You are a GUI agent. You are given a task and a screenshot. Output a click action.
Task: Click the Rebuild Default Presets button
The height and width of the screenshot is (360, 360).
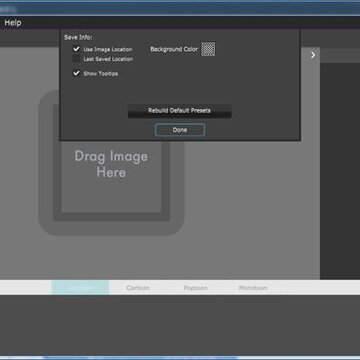[179, 111]
